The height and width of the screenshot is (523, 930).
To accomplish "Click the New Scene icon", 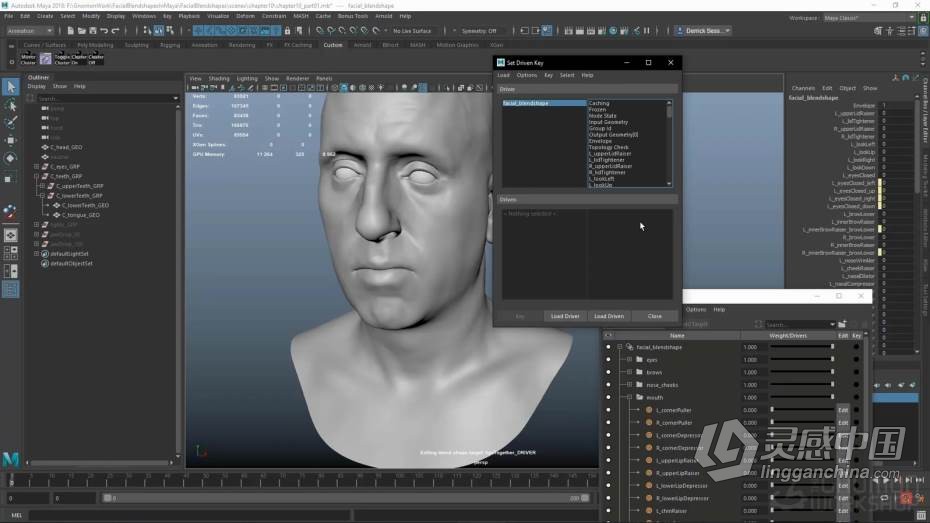I will coord(71,31).
